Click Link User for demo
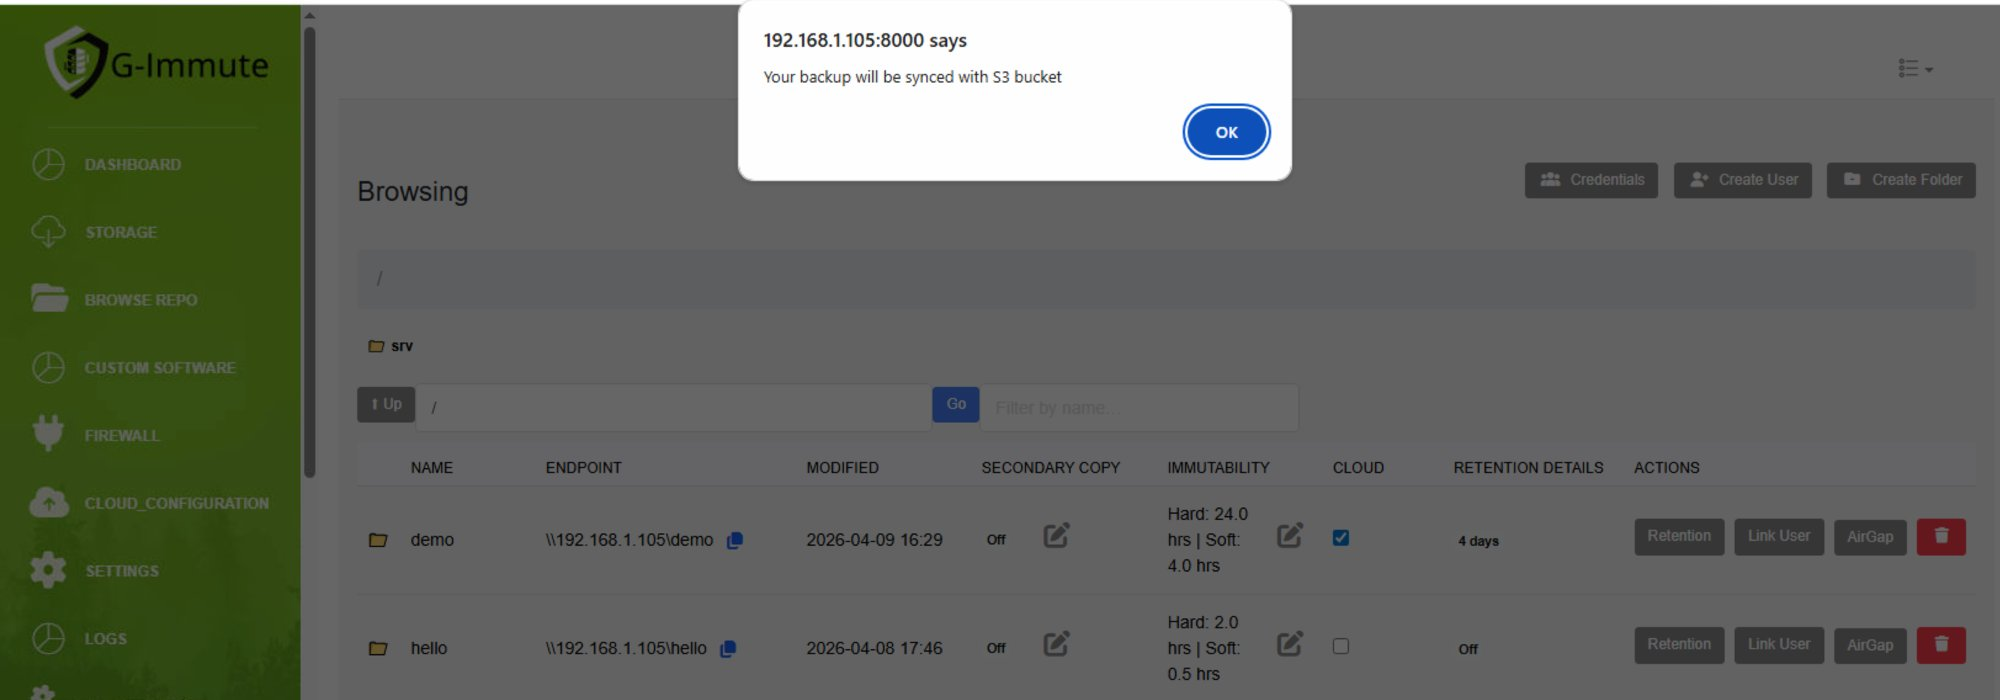 coord(1779,537)
